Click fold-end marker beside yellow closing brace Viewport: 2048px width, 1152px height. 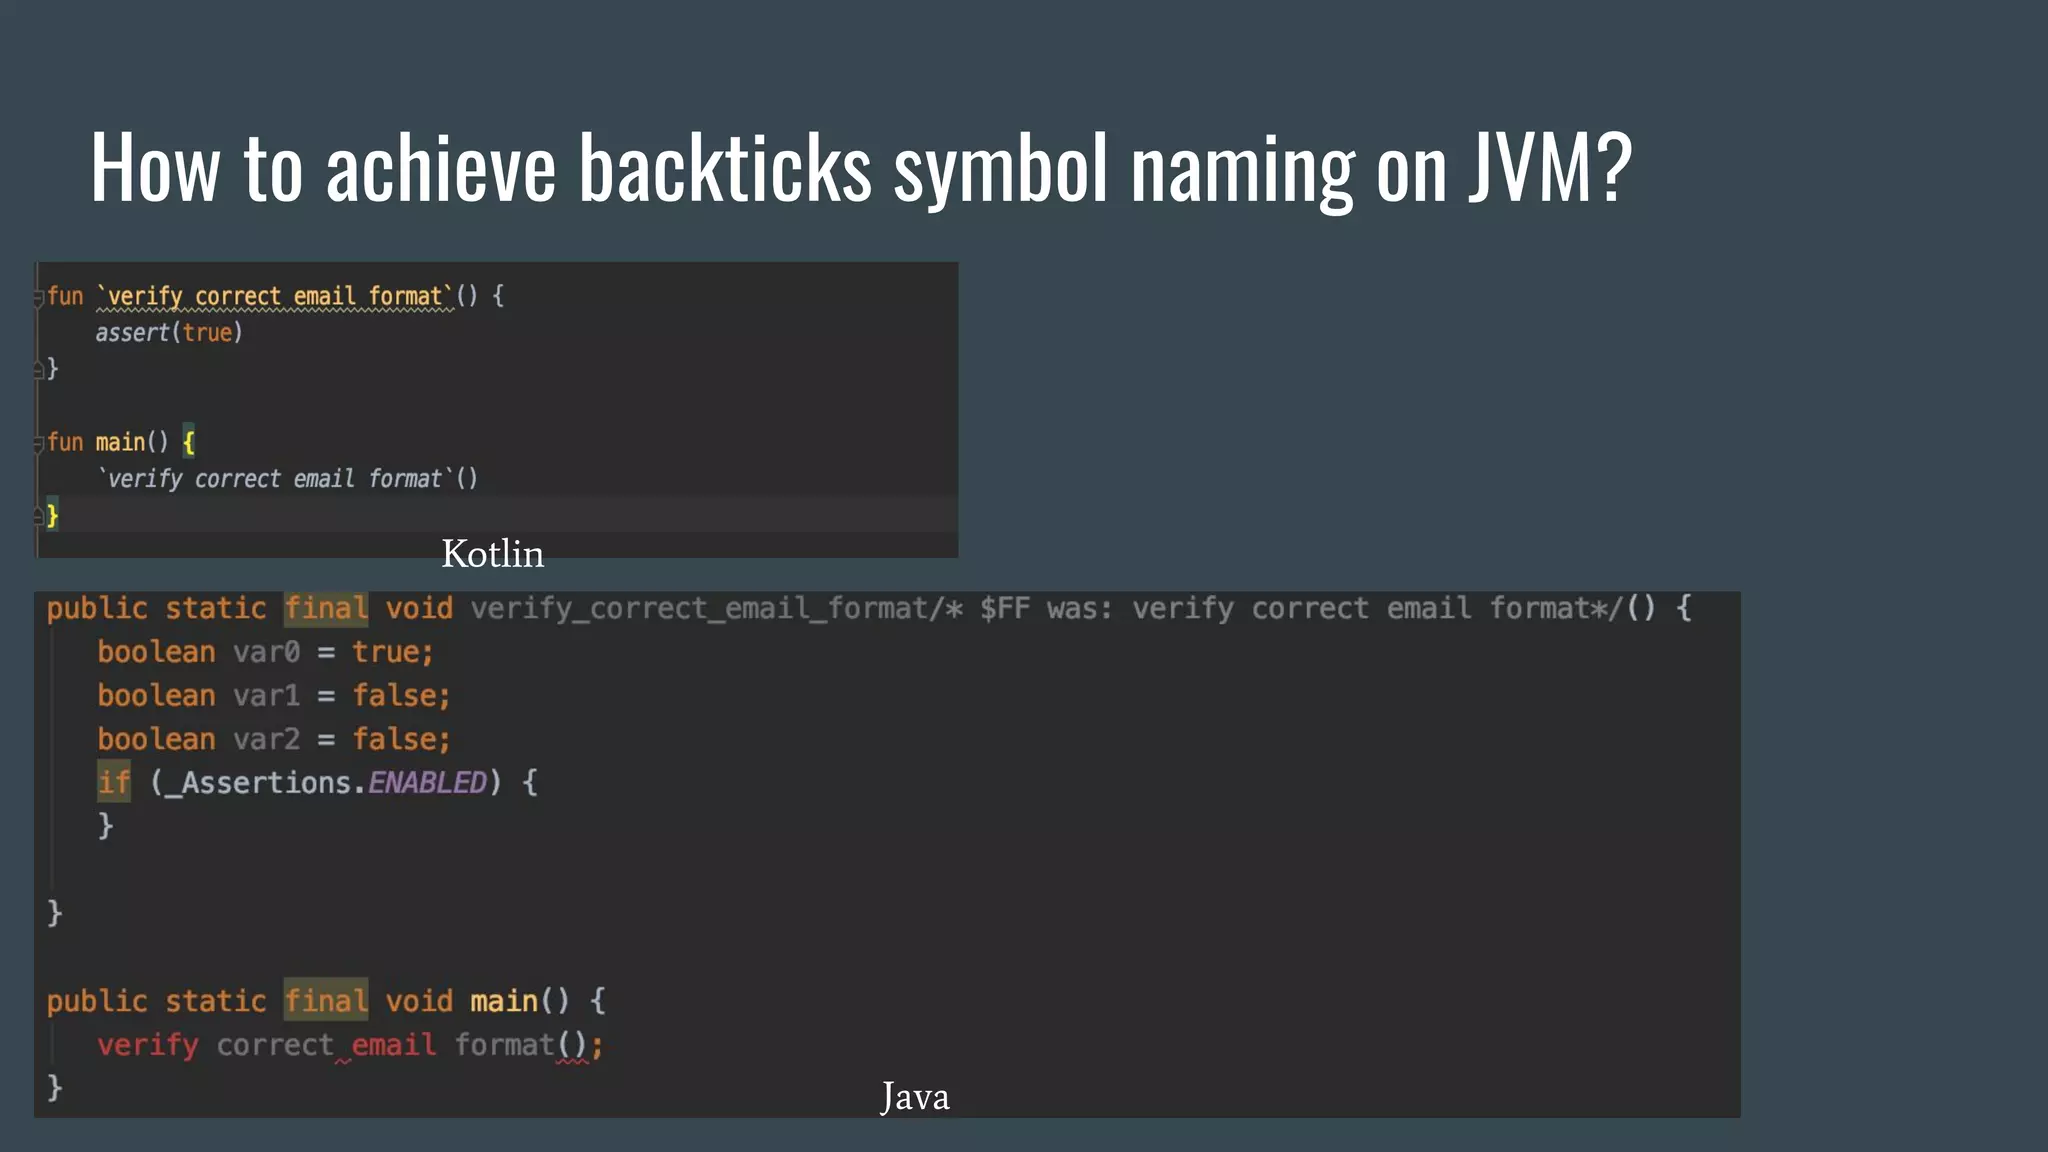tap(39, 516)
